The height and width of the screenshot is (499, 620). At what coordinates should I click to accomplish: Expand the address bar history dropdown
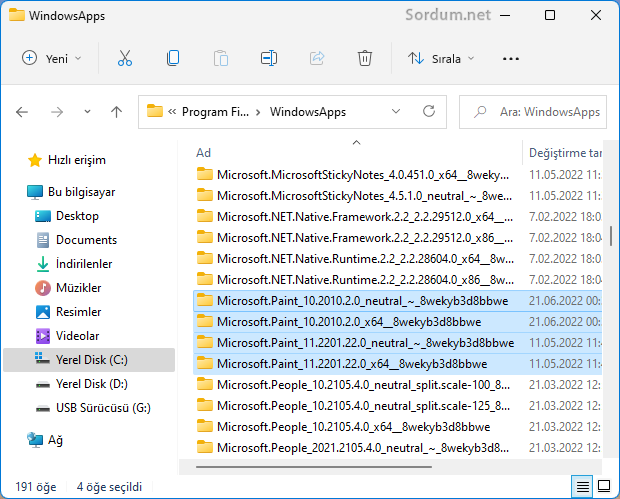[396, 112]
